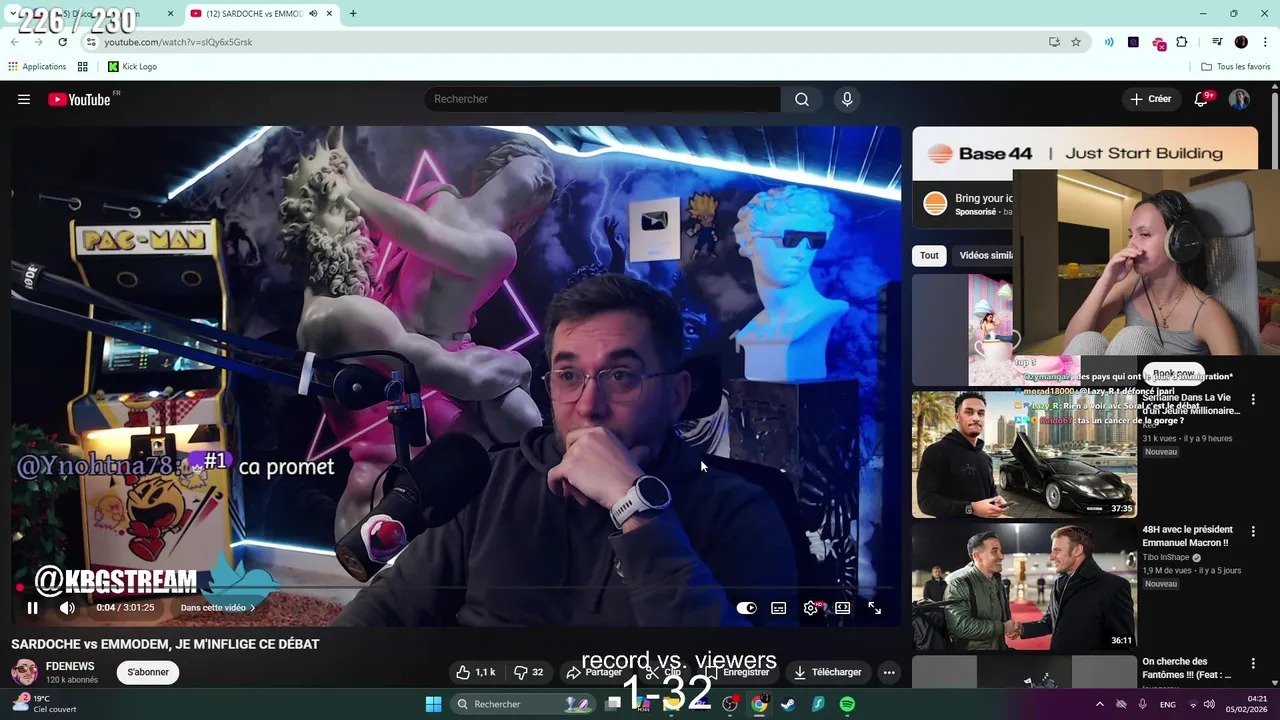Open On cherche des Fantômes title
The width and height of the screenshot is (1280, 720).
[1189, 668]
